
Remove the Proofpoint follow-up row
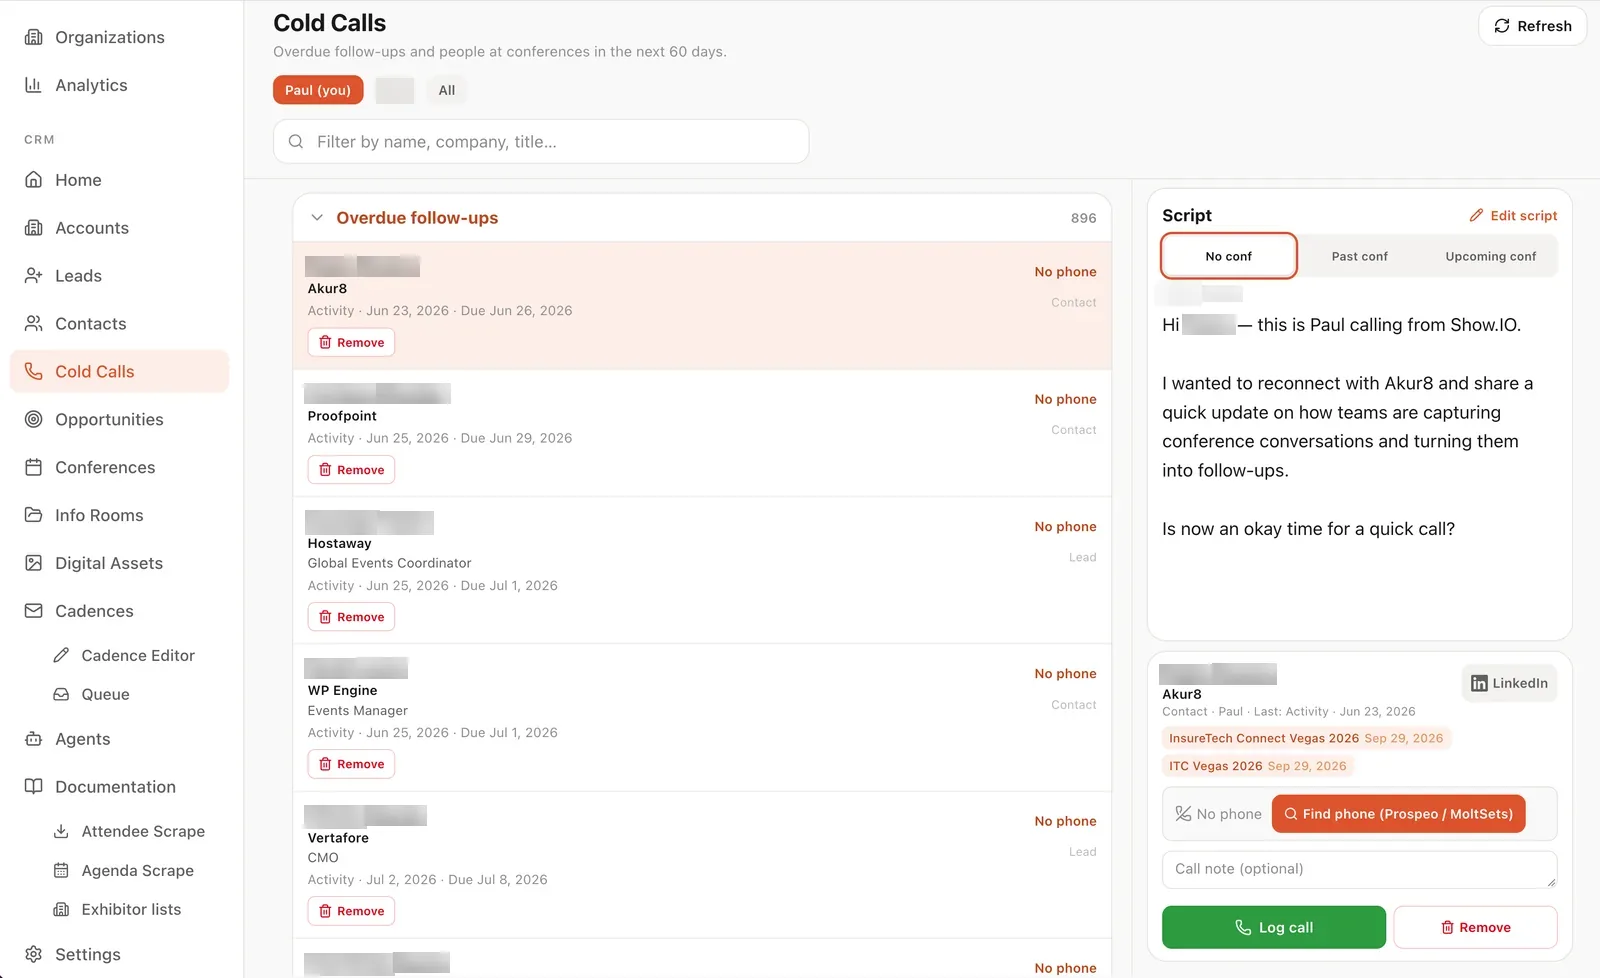point(351,470)
